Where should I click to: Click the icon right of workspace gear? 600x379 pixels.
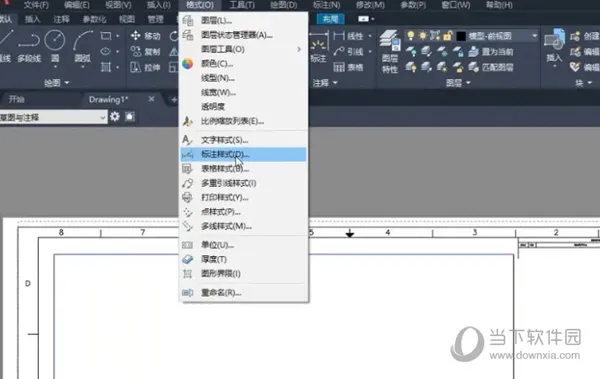(130, 116)
